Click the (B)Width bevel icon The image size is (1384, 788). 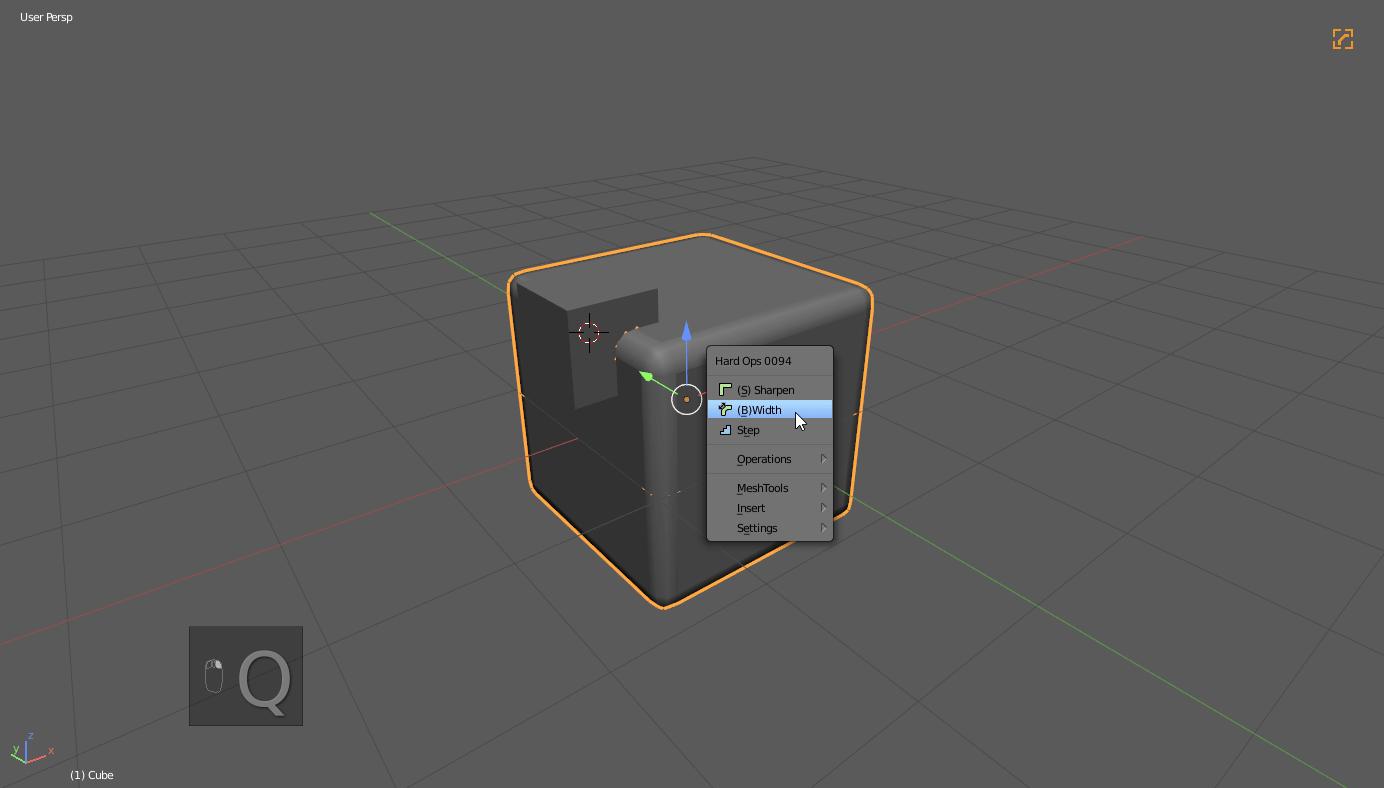pos(725,410)
